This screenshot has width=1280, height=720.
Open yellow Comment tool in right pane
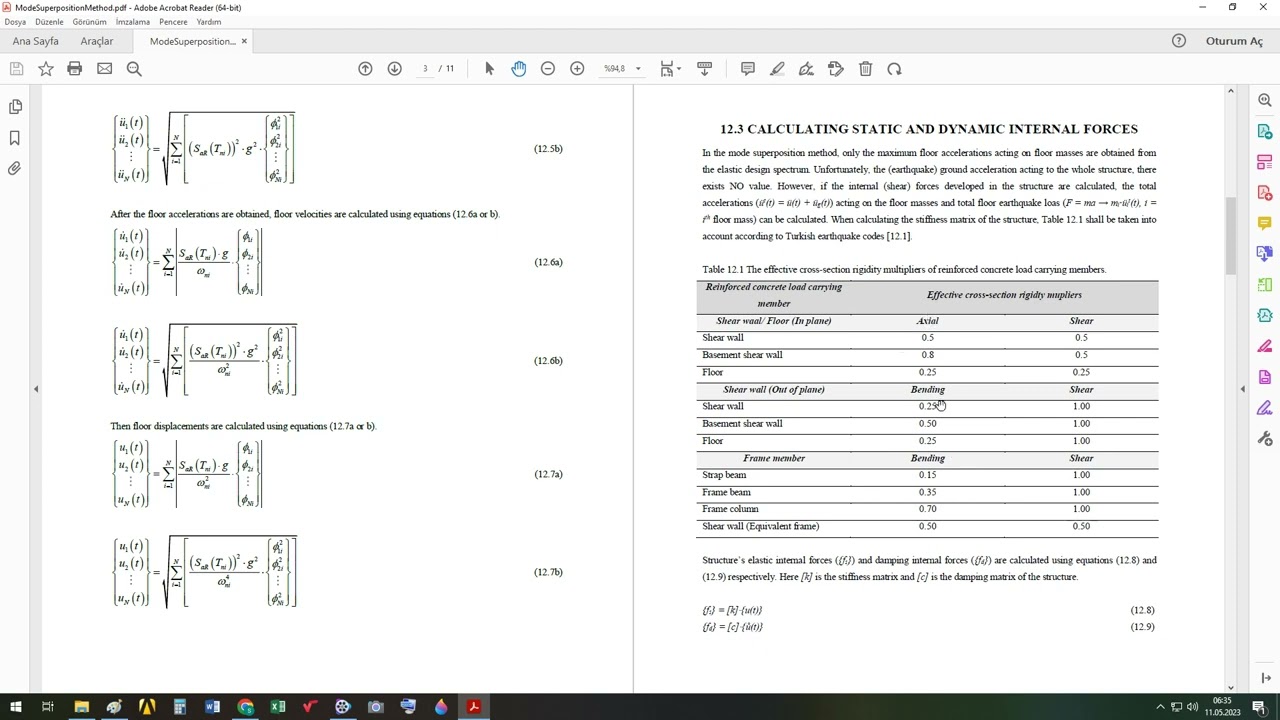(1264, 223)
